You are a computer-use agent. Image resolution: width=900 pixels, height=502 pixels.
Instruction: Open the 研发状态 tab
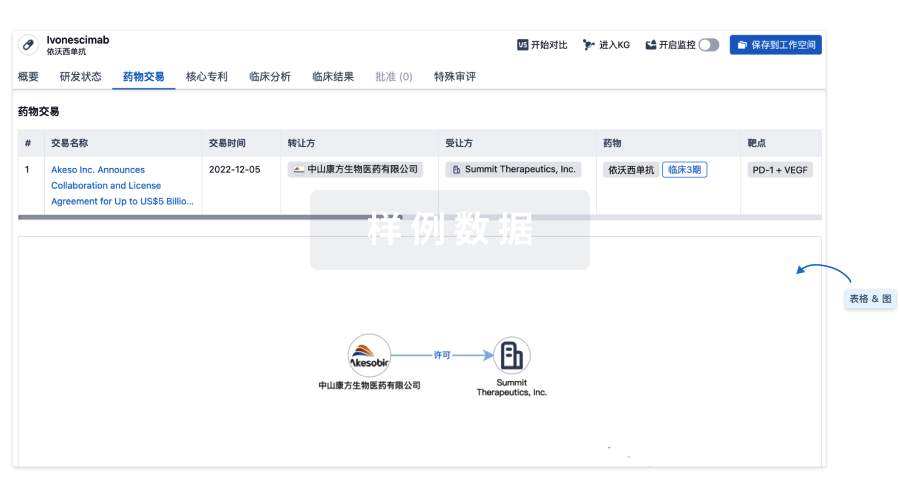[x=80, y=77]
